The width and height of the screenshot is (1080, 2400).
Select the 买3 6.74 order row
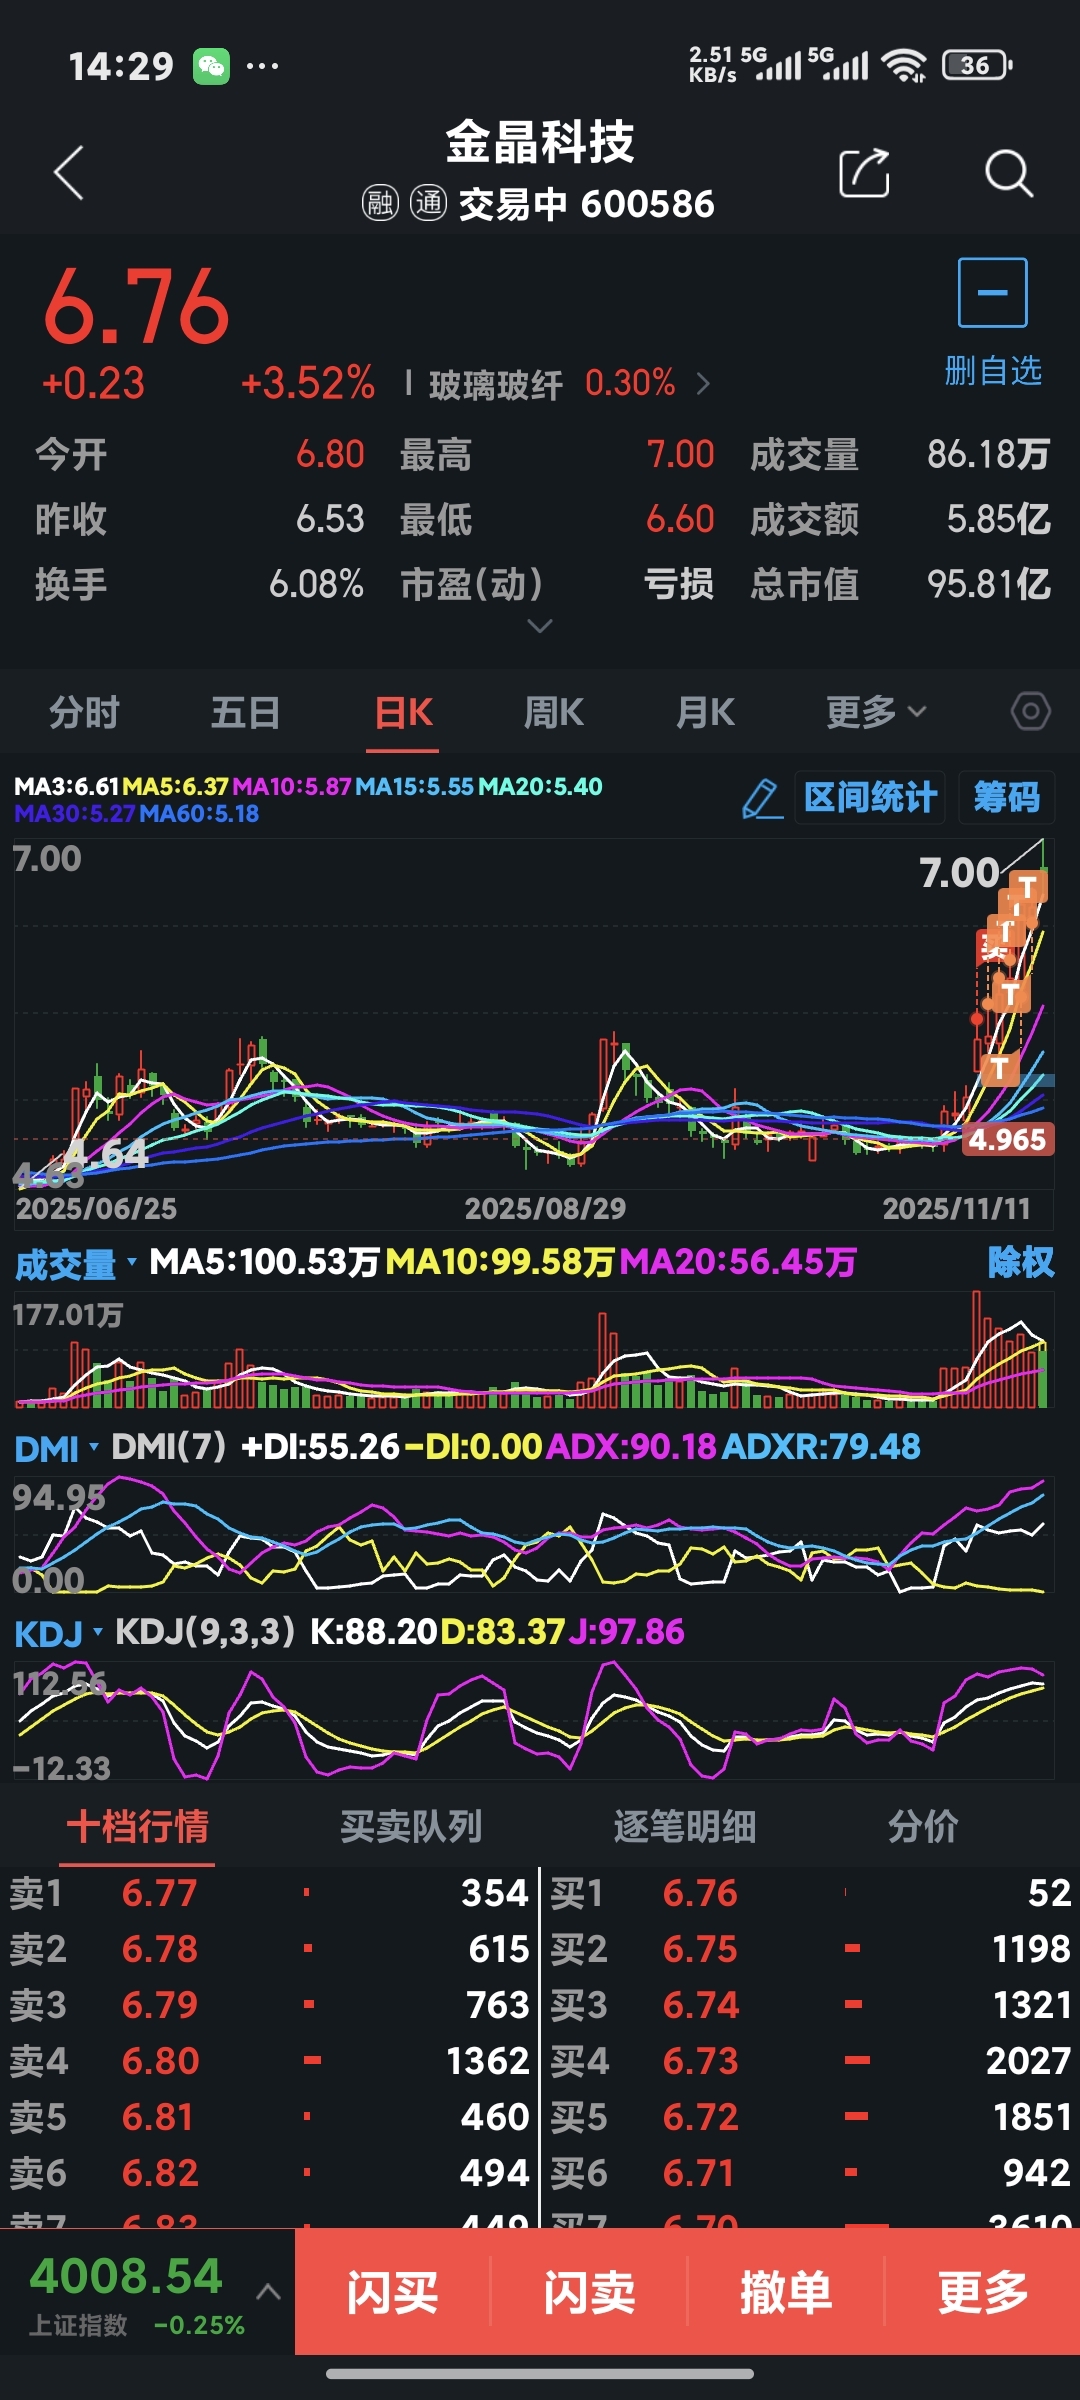click(x=811, y=2004)
